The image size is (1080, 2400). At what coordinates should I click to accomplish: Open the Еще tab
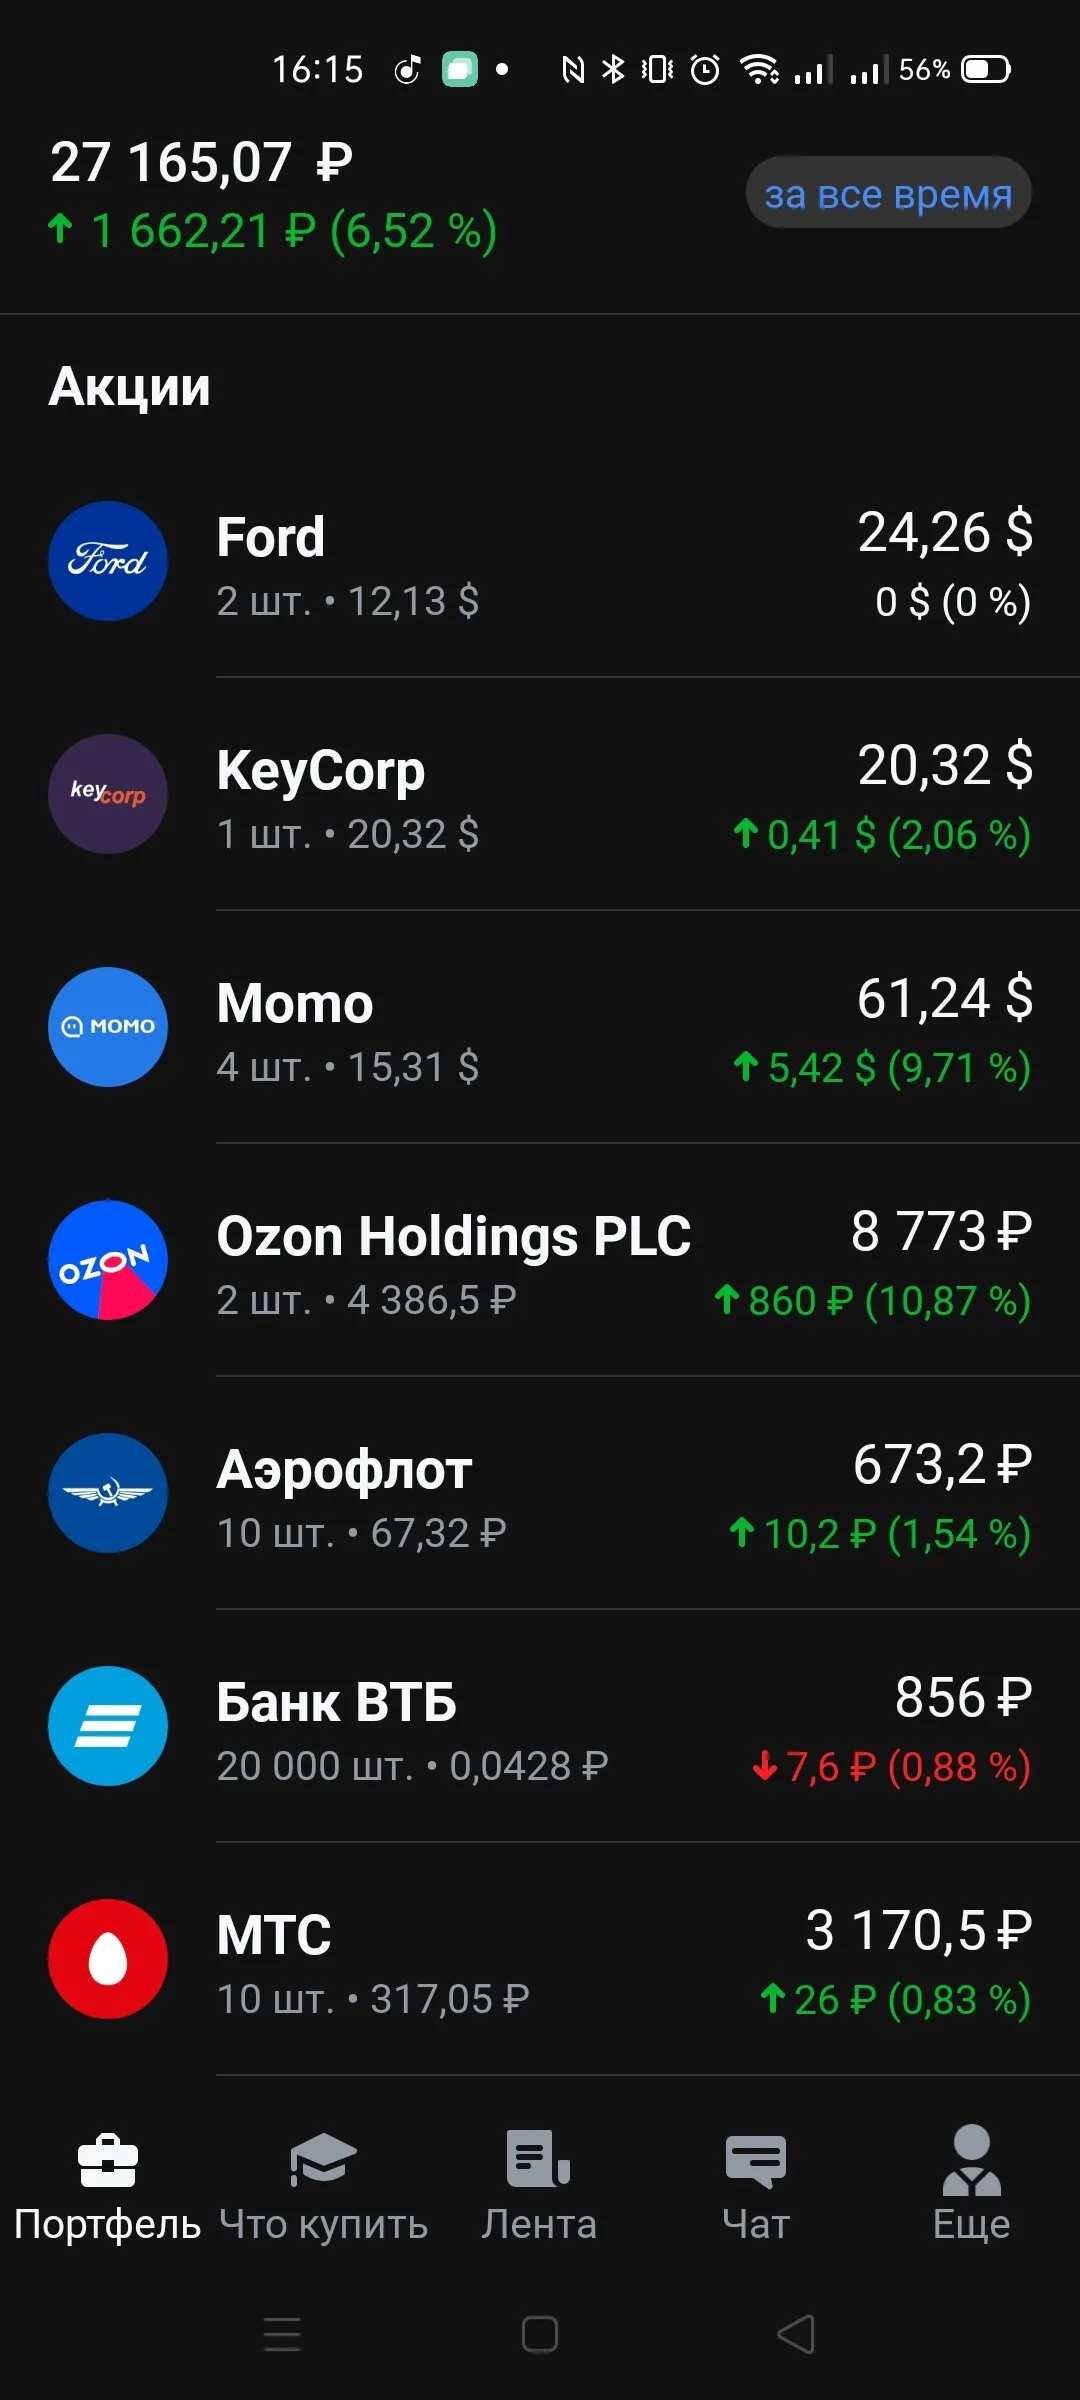pyautogui.click(x=971, y=2186)
